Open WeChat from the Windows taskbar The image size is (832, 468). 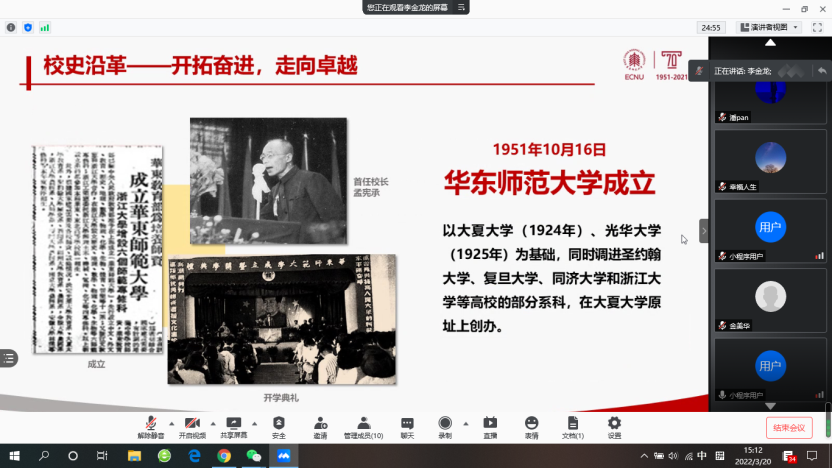point(254,456)
